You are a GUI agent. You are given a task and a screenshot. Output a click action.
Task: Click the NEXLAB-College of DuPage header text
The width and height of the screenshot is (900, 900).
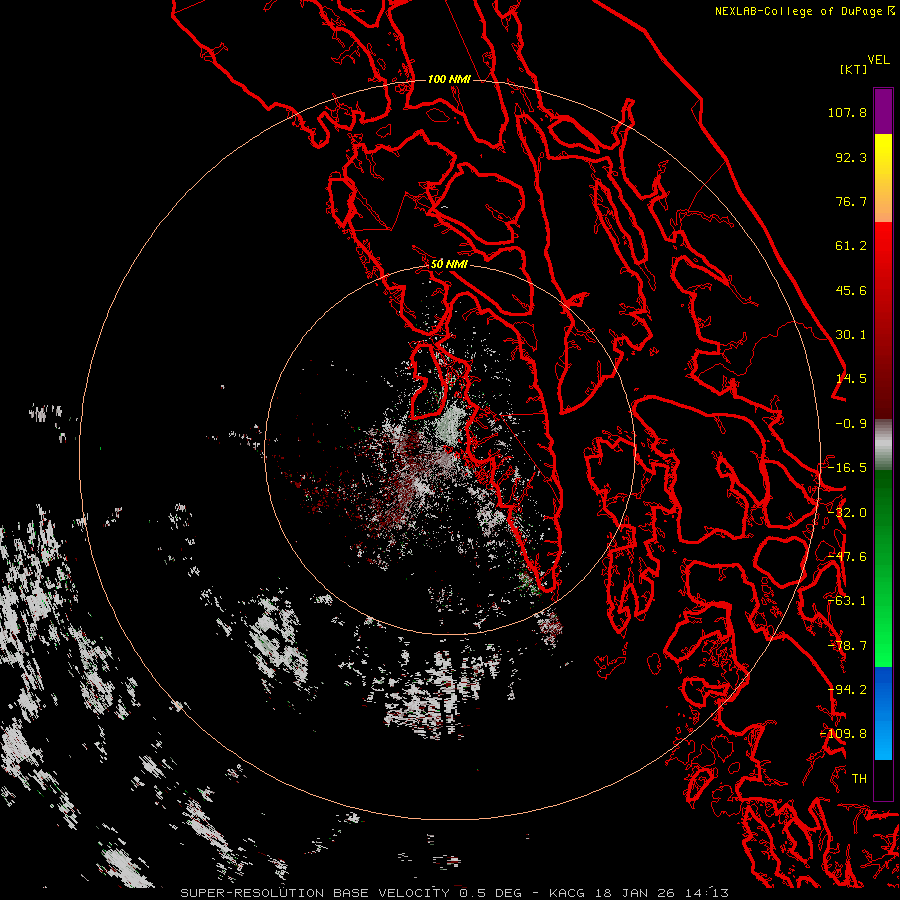[x=799, y=11]
